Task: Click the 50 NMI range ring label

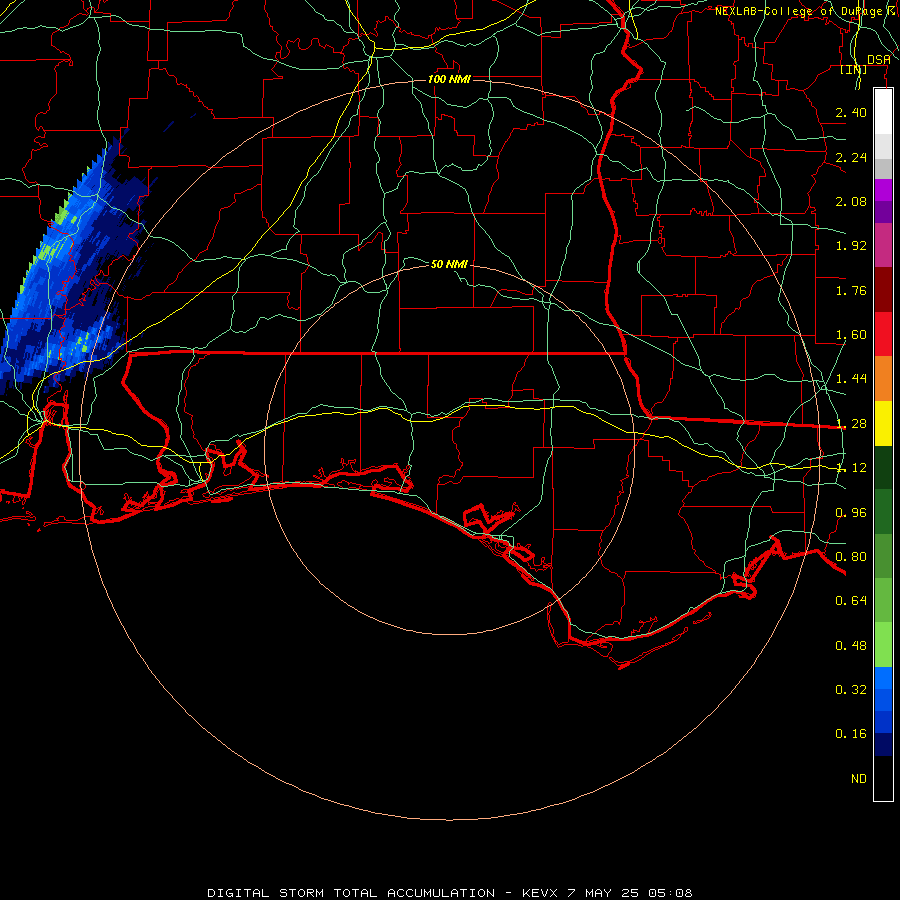Action: pos(449,264)
